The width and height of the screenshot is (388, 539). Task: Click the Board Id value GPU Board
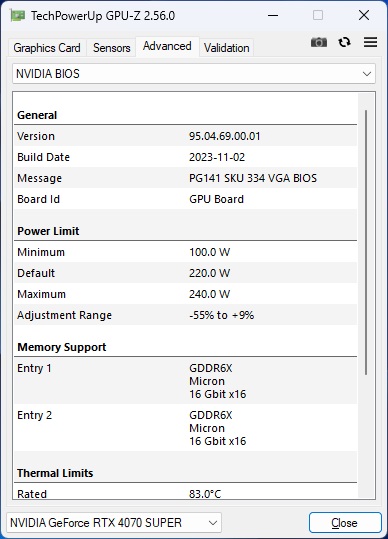coord(216,199)
